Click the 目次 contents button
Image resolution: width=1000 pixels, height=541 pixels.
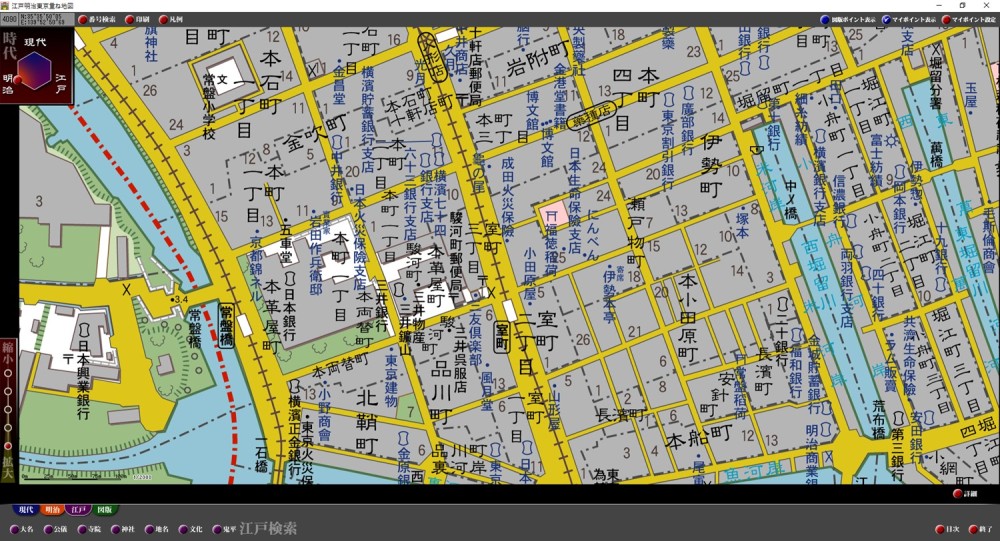click(x=939, y=529)
